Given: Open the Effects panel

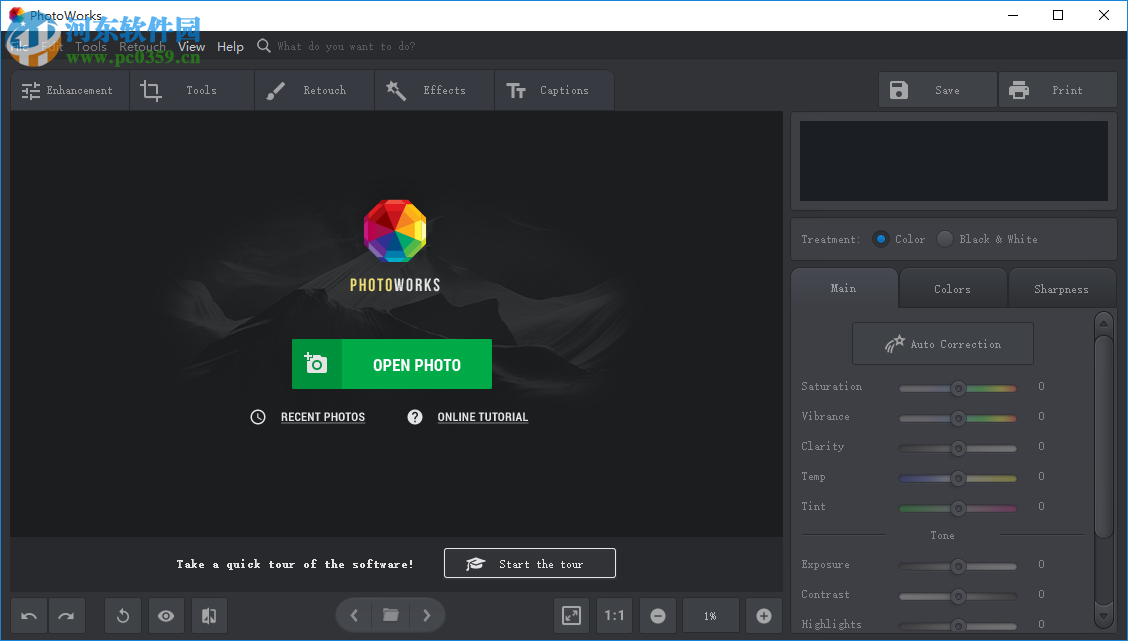Looking at the screenshot, I should [x=433, y=90].
